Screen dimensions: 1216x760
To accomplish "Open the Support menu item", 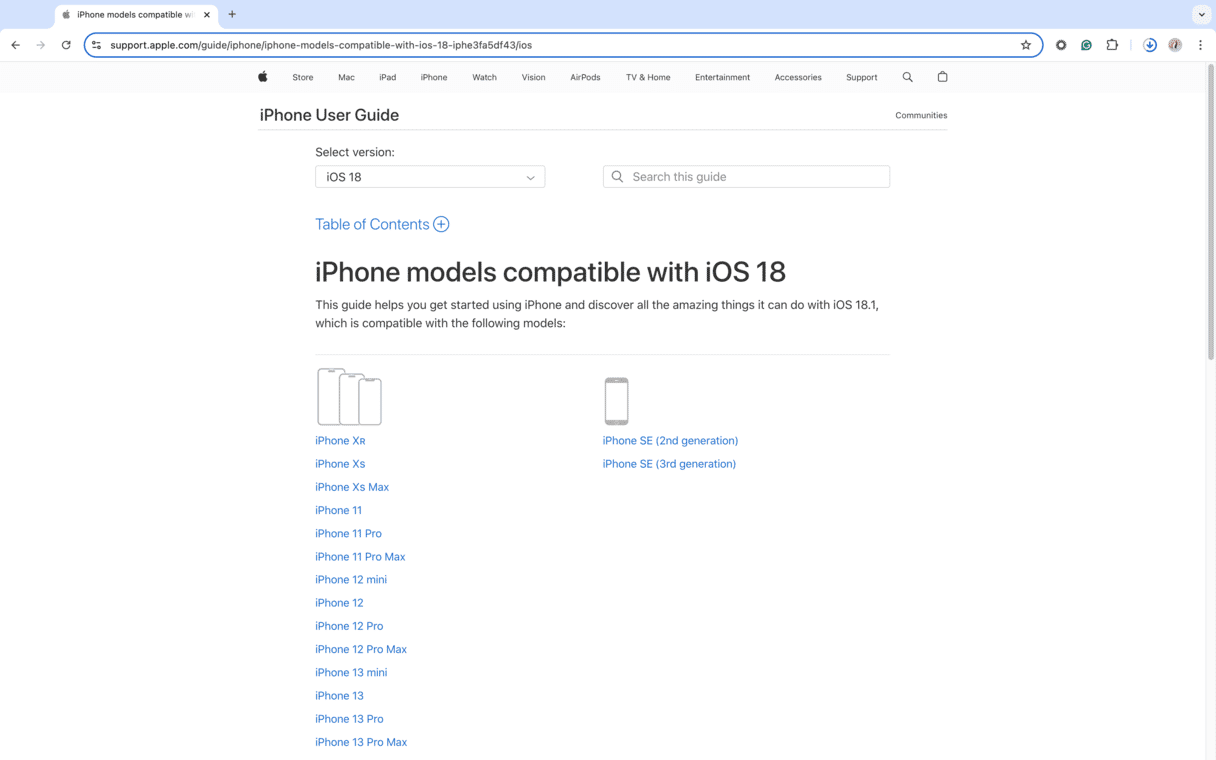I will pos(861,77).
